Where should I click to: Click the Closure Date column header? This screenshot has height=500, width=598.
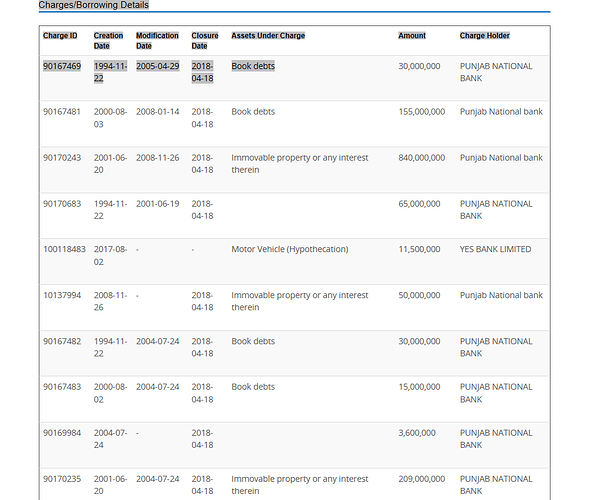pos(205,40)
